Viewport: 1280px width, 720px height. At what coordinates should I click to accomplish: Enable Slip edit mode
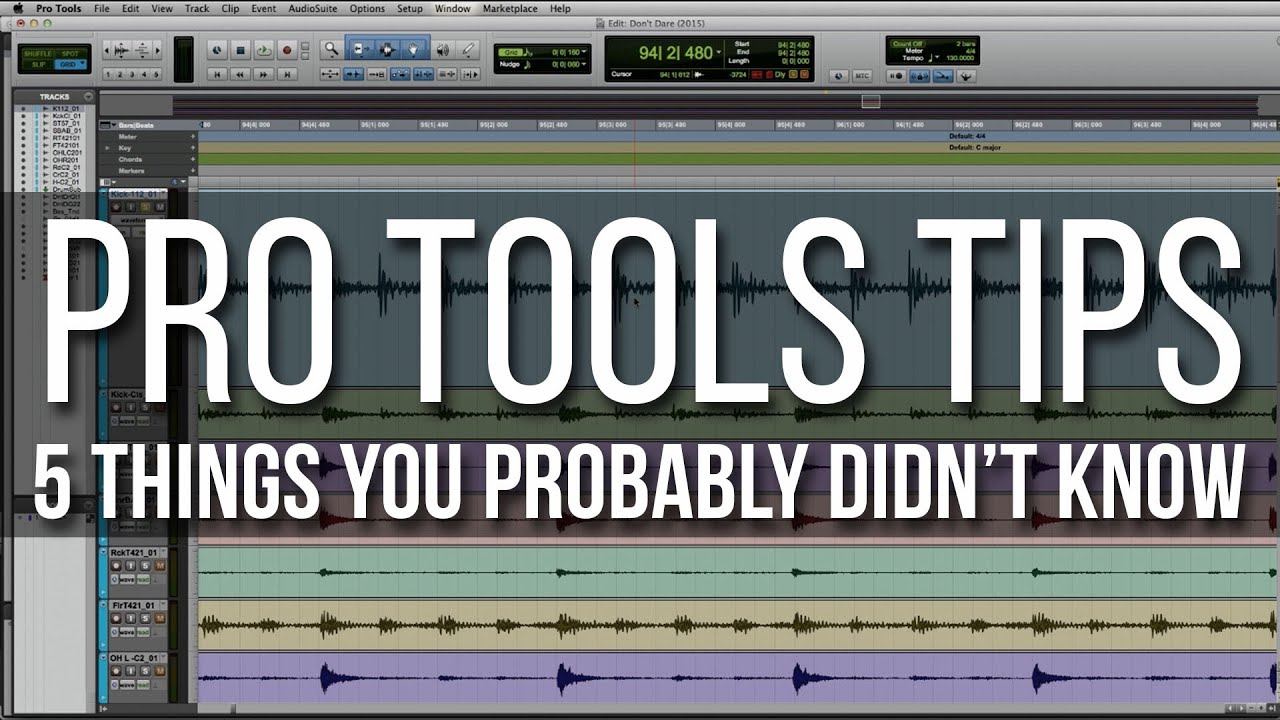[x=38, y=64]
